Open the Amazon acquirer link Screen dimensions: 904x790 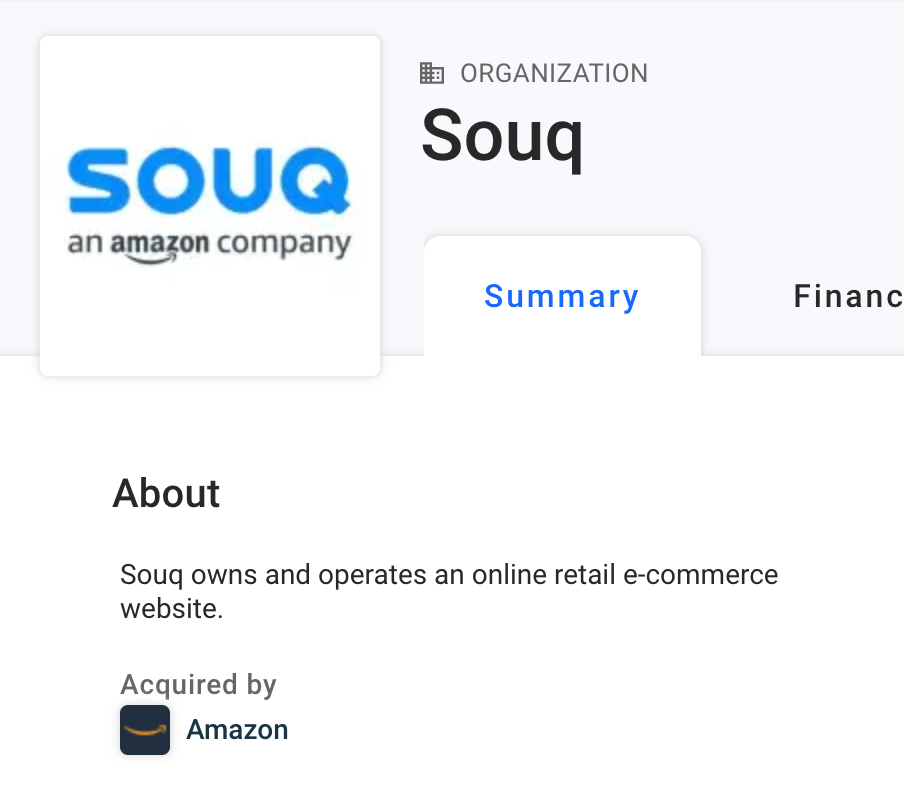(237, 730)
